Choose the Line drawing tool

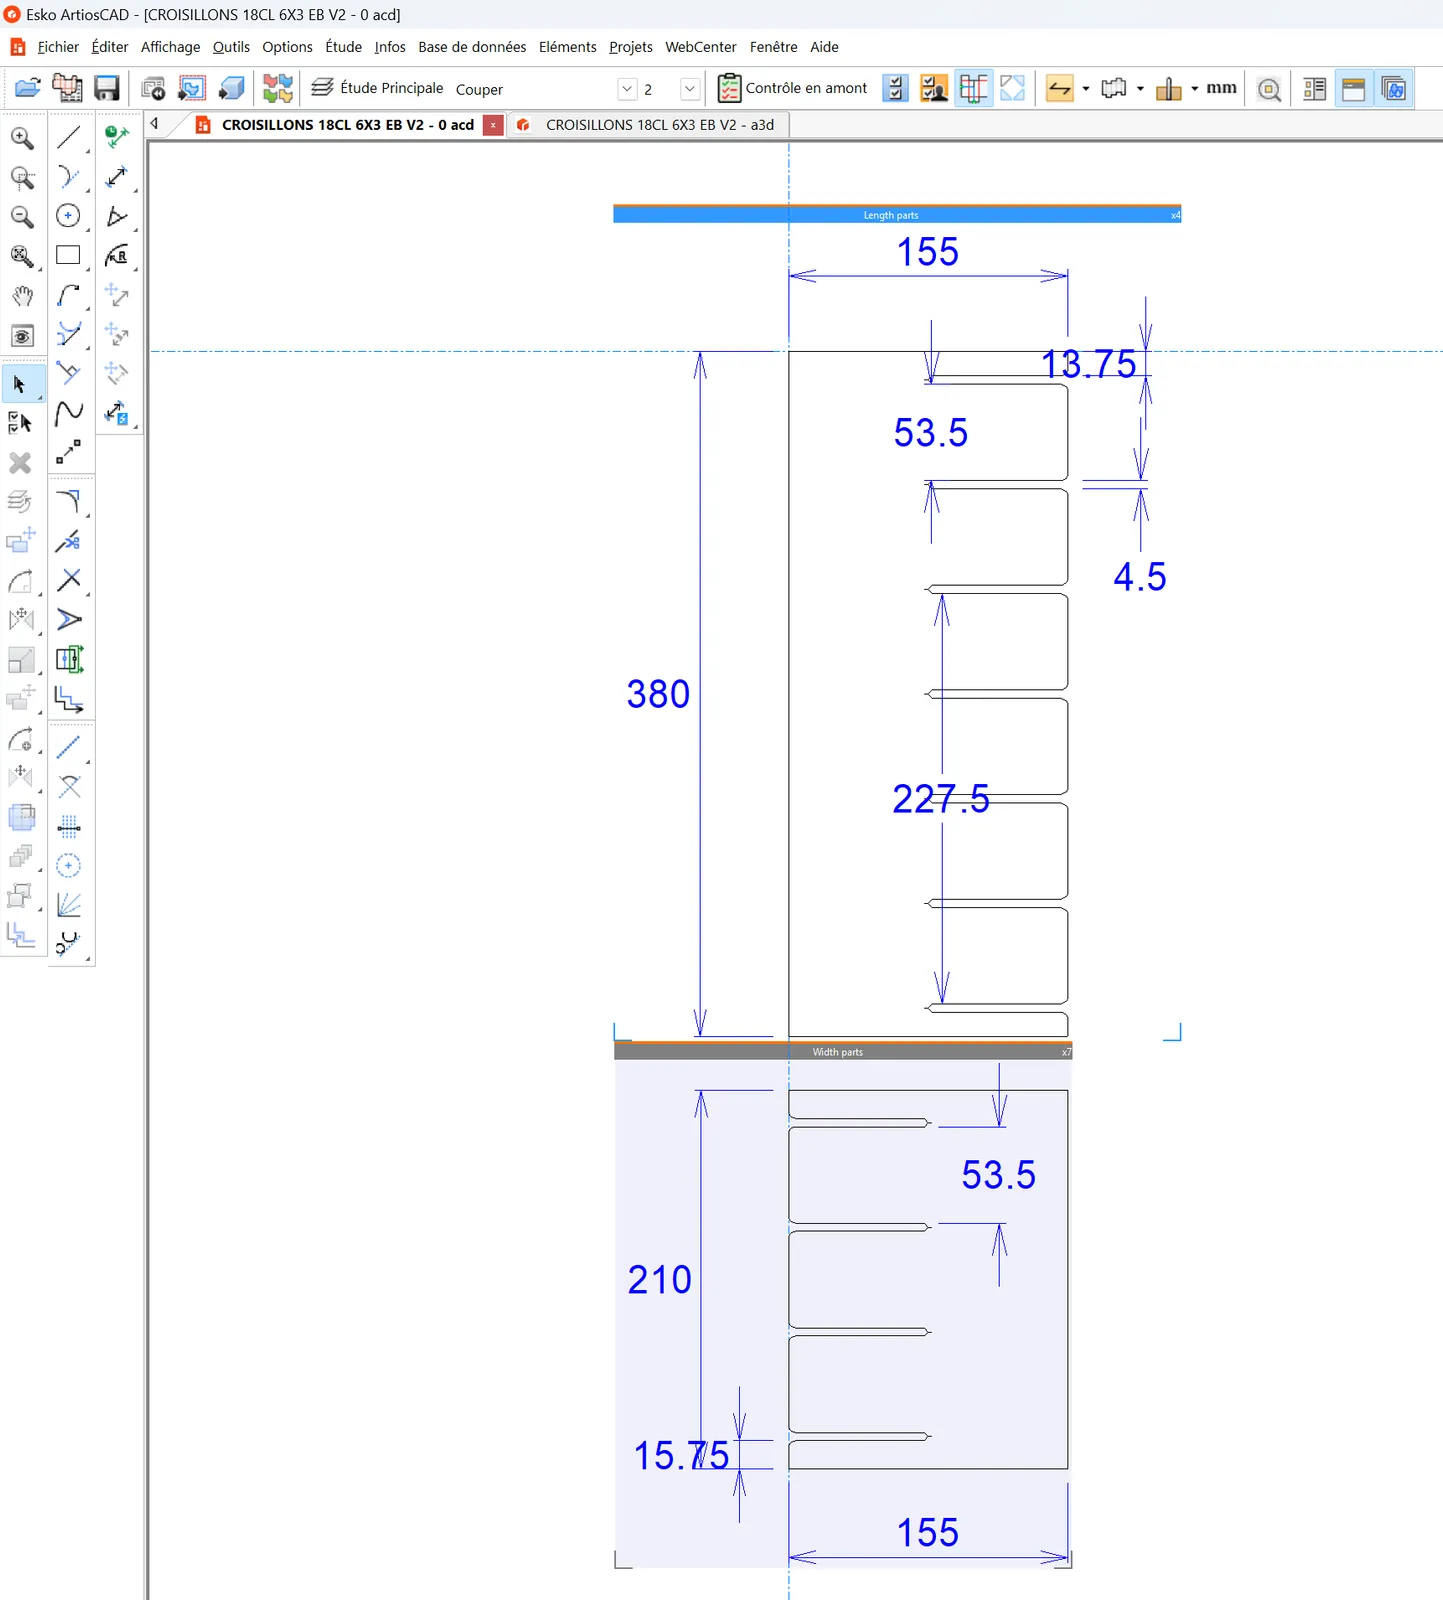coord(69,137)
